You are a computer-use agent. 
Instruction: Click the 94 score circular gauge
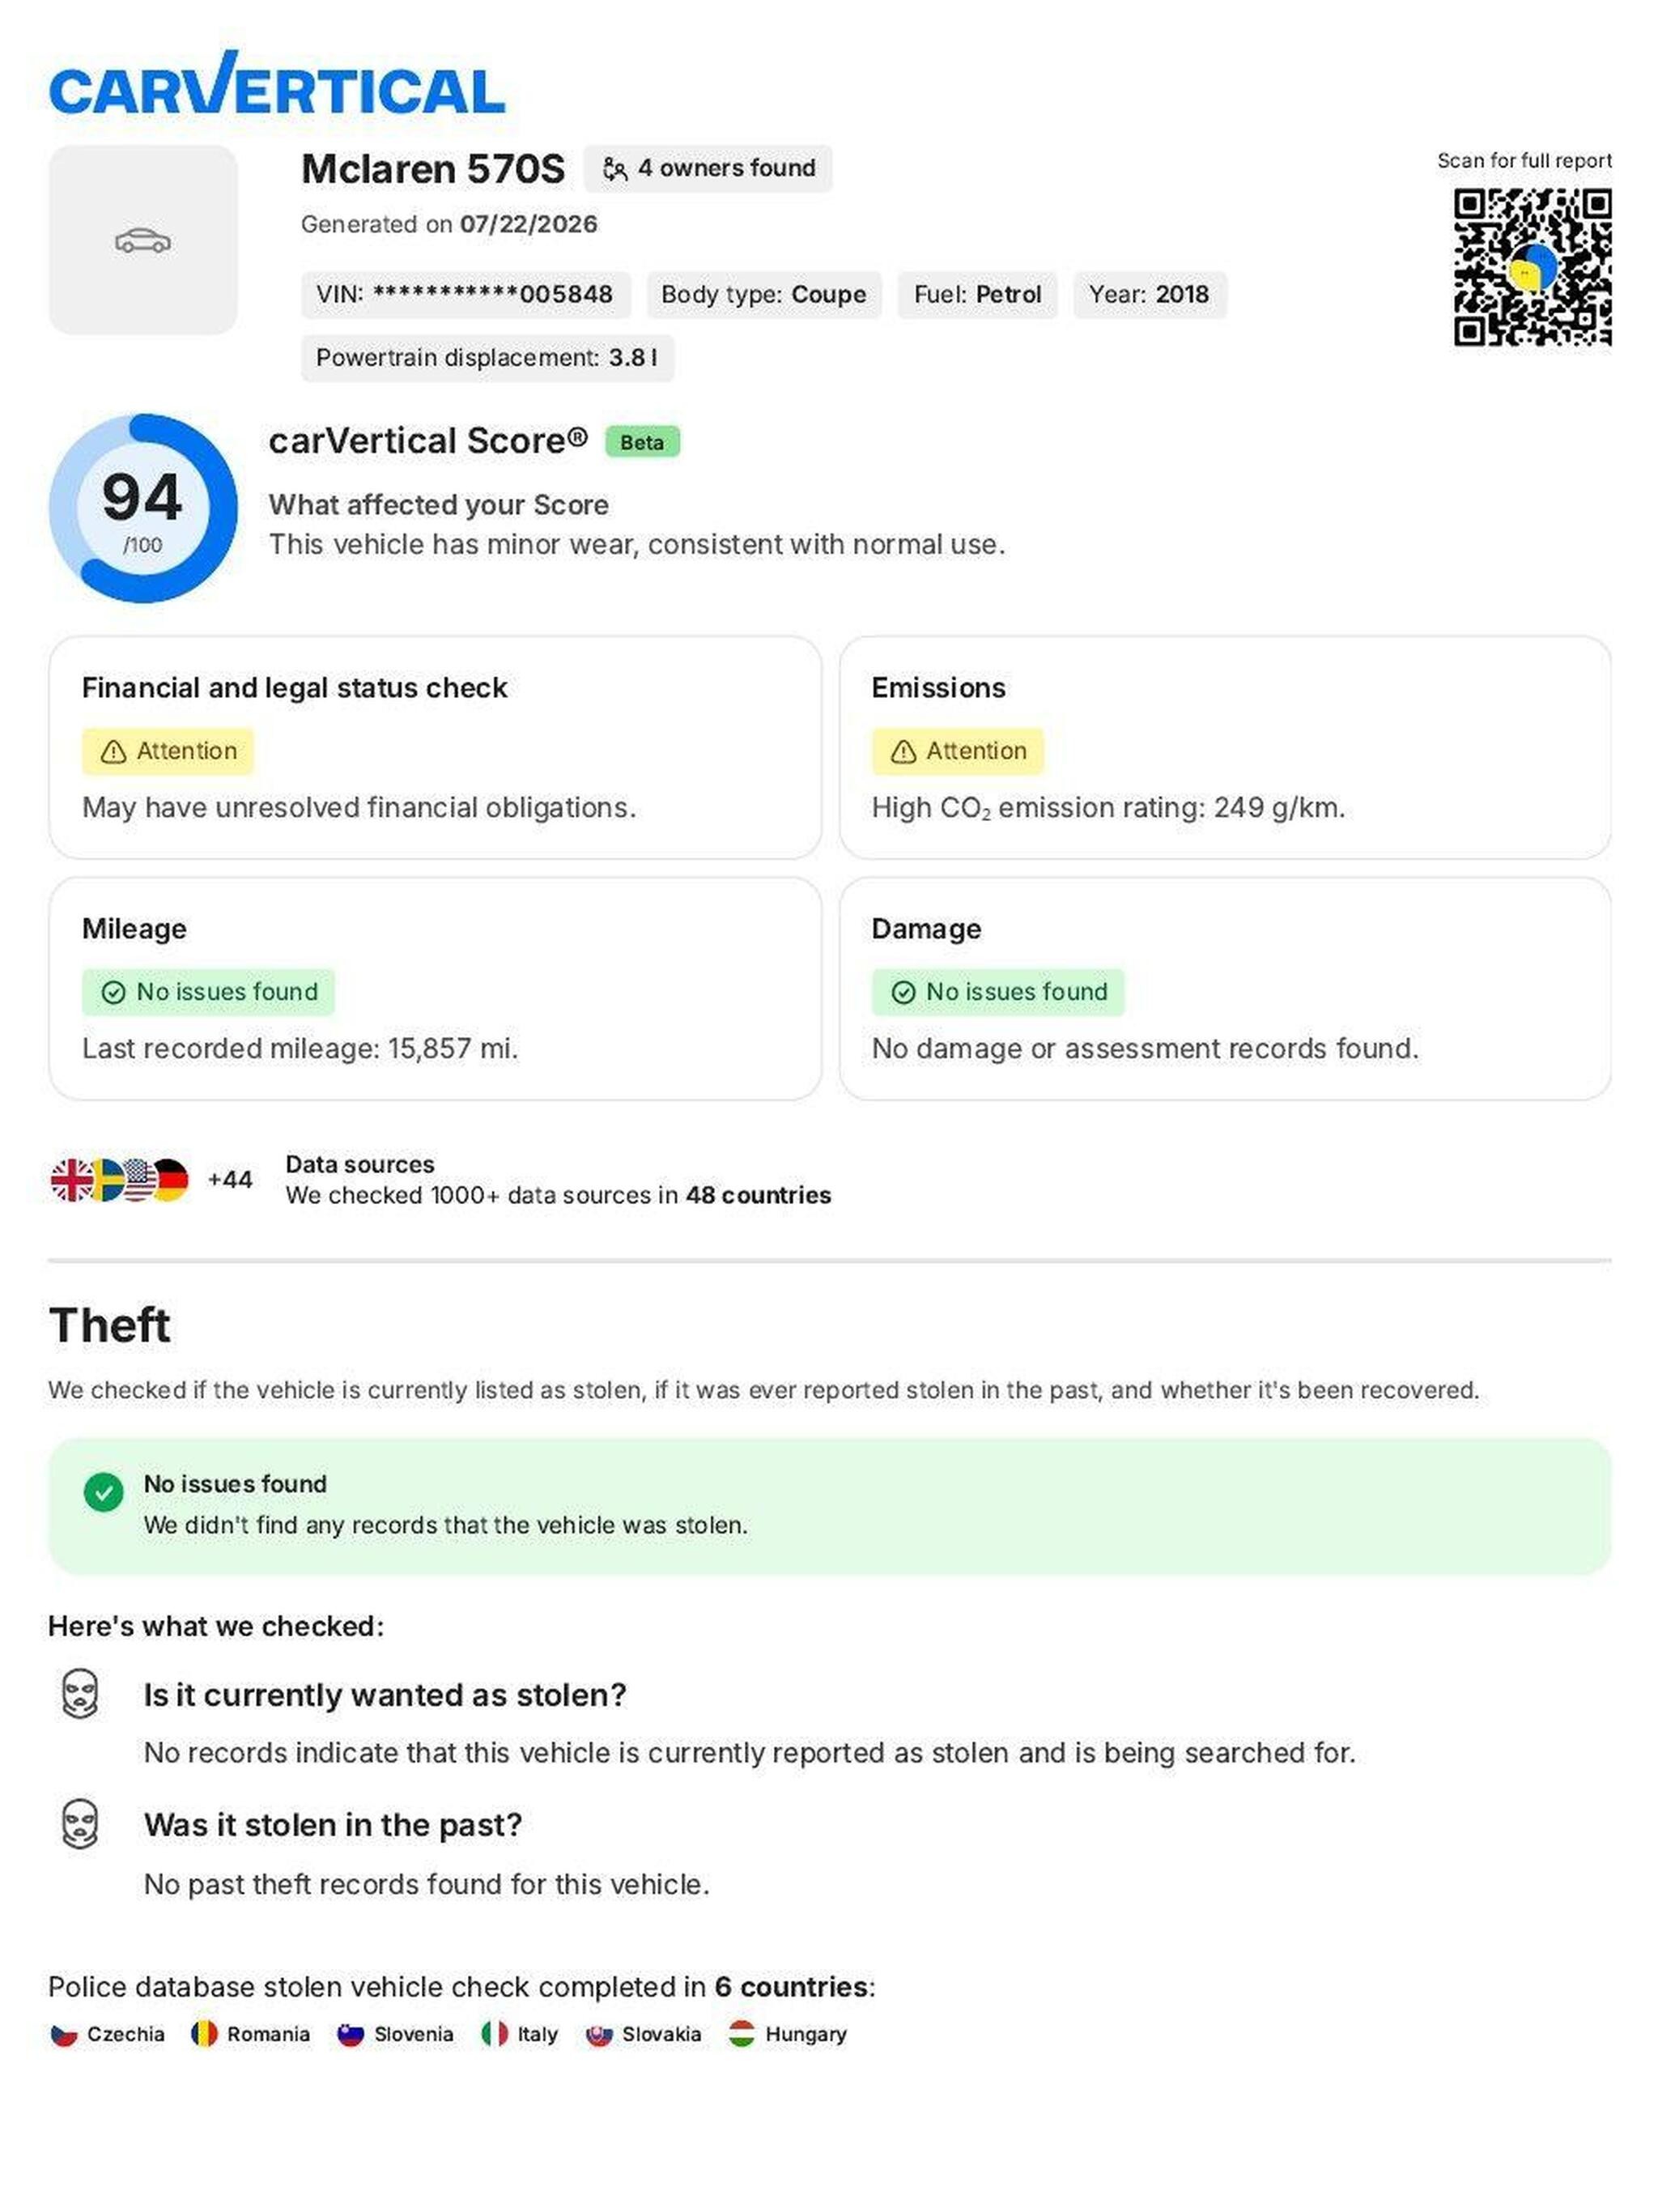(143, 508)
